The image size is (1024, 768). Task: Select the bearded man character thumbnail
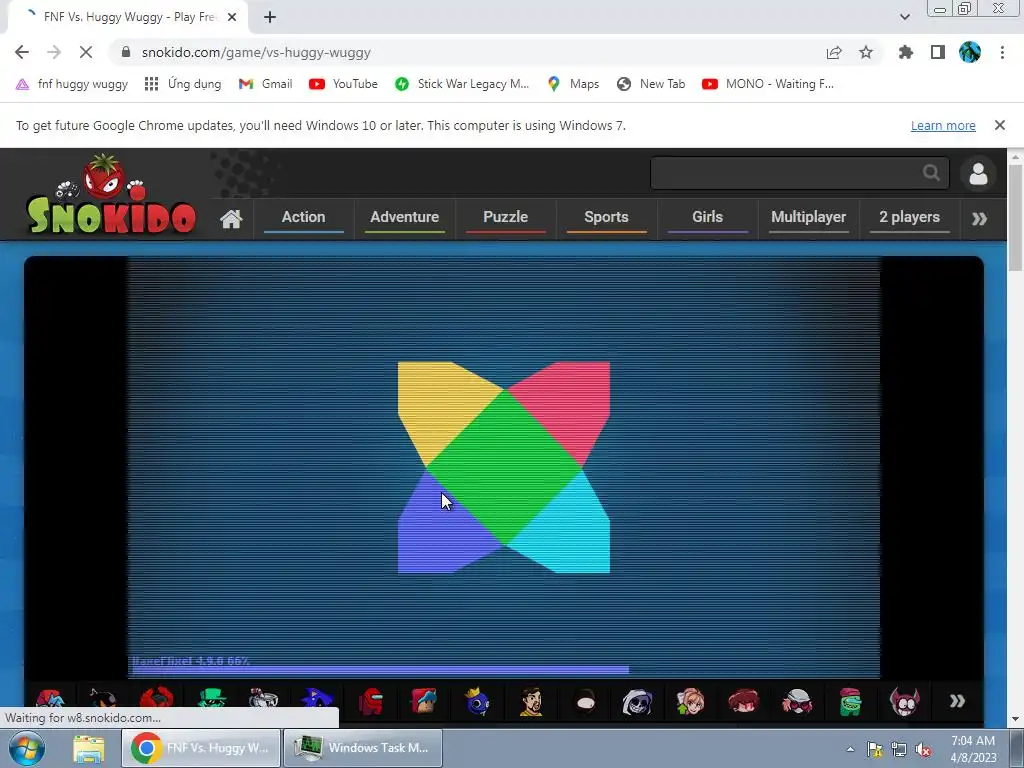click(x=530, y=701)
